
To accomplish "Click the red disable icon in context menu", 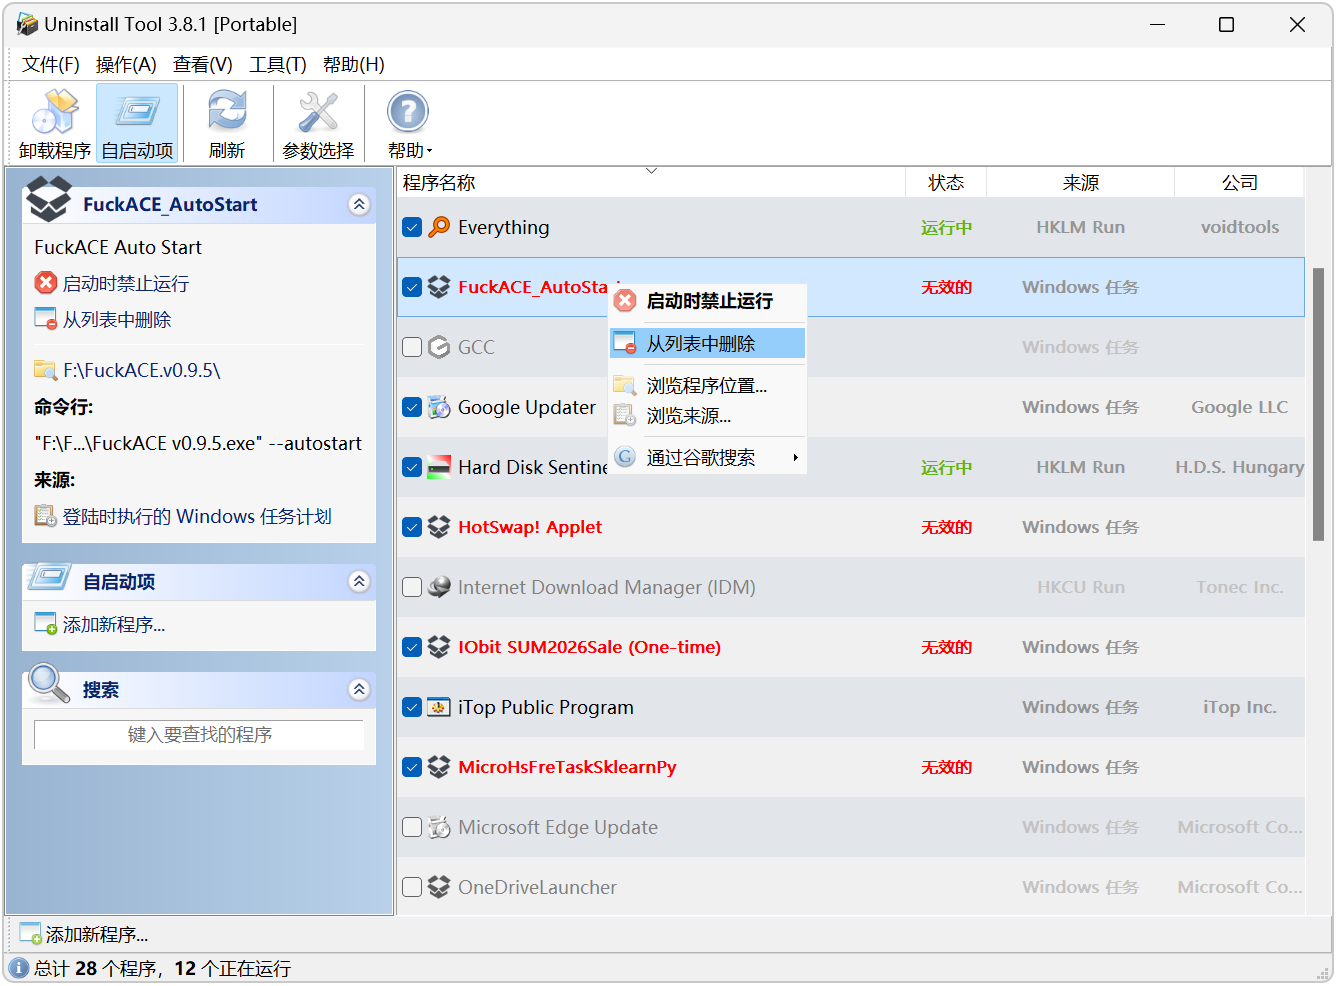I will coord(625,301).
